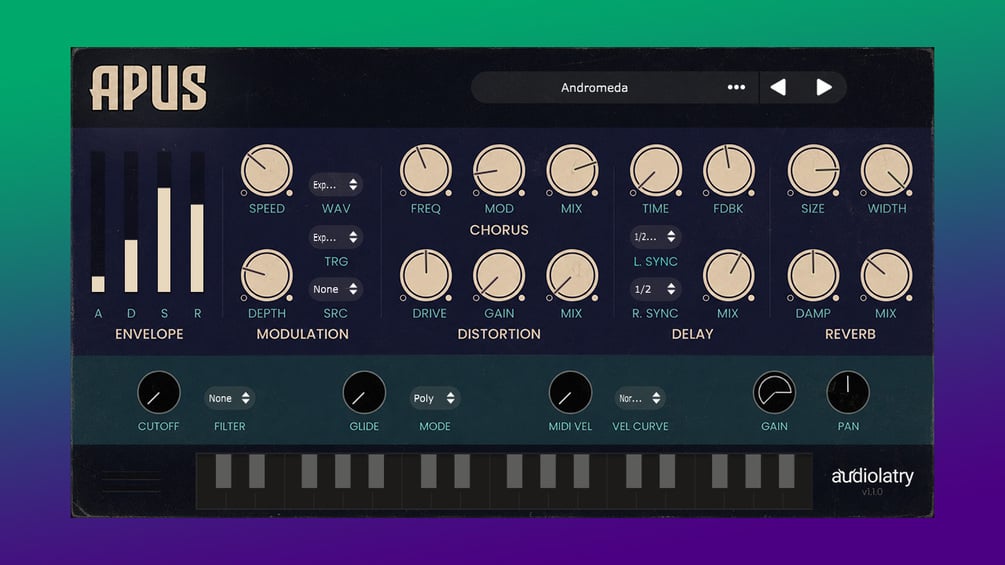Click the Modulation DEPTH knob
The width and height of the screenshot is (1005, 565).
(x=267, y=275)
